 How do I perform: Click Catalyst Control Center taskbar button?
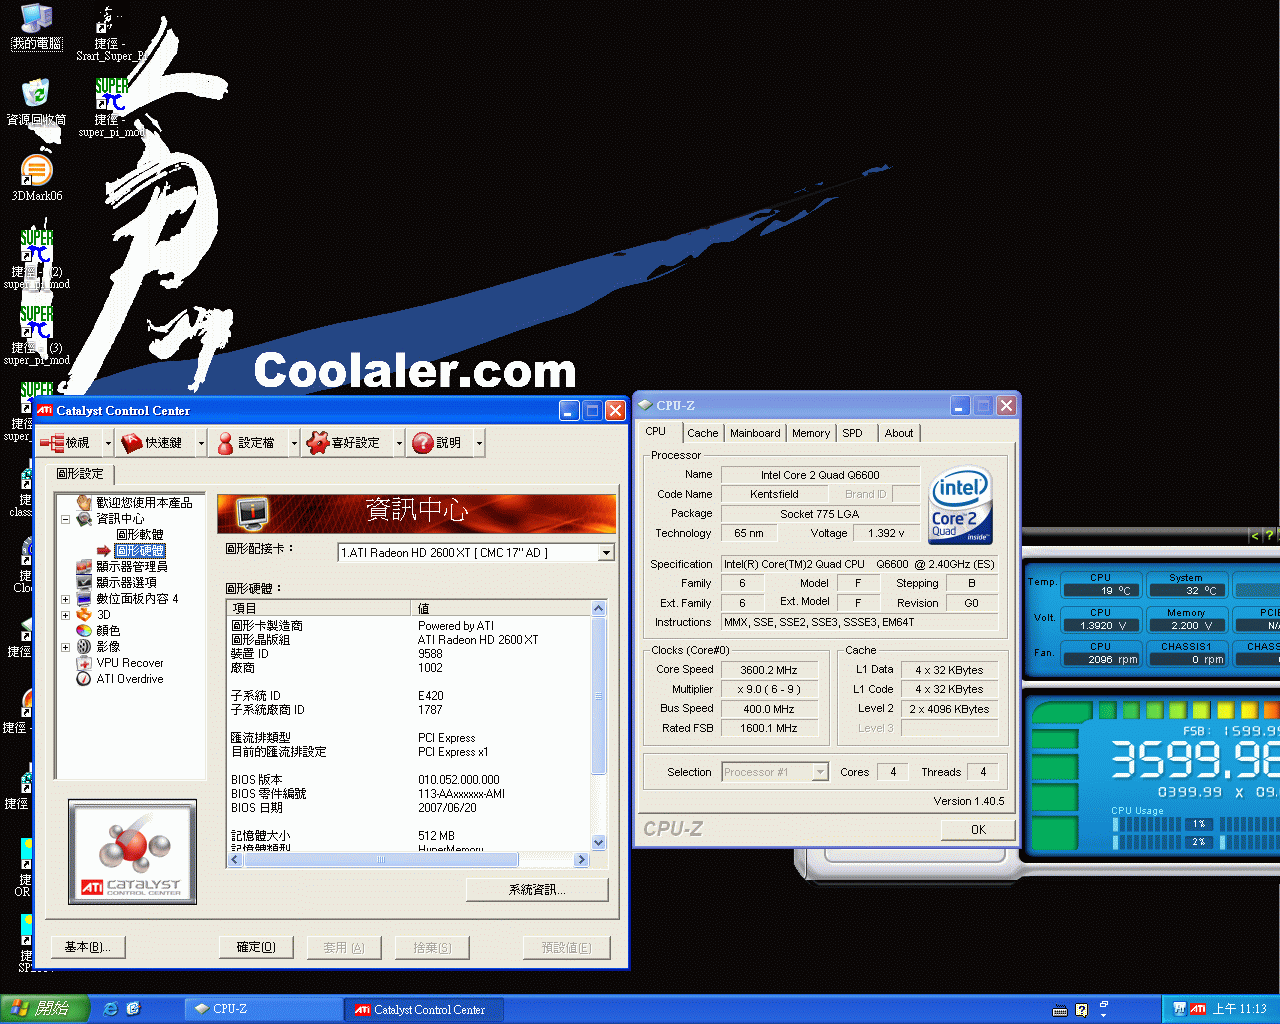pyautogui.click(x=423, y=1009)
